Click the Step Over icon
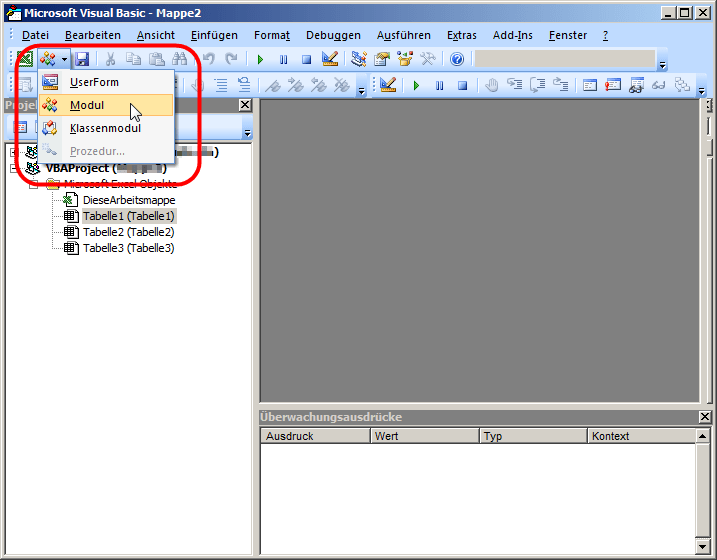 pos(538,85)
